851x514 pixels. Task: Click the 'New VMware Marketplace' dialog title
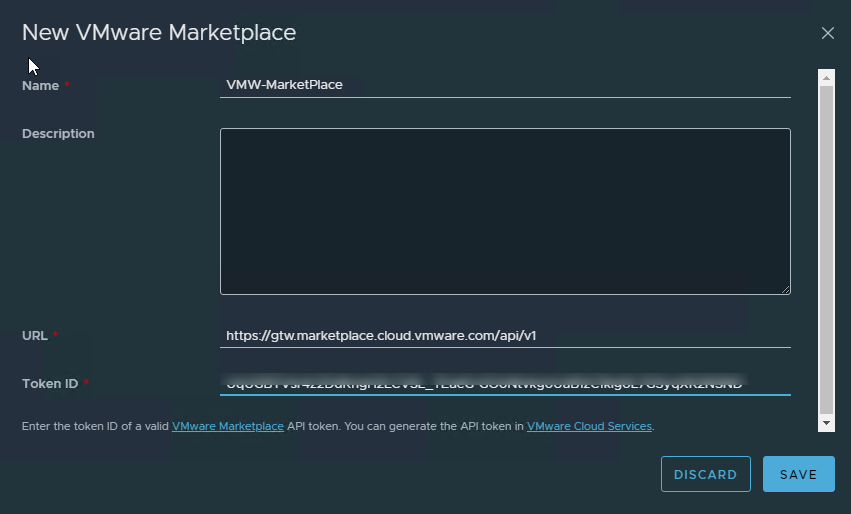[159, 33]
